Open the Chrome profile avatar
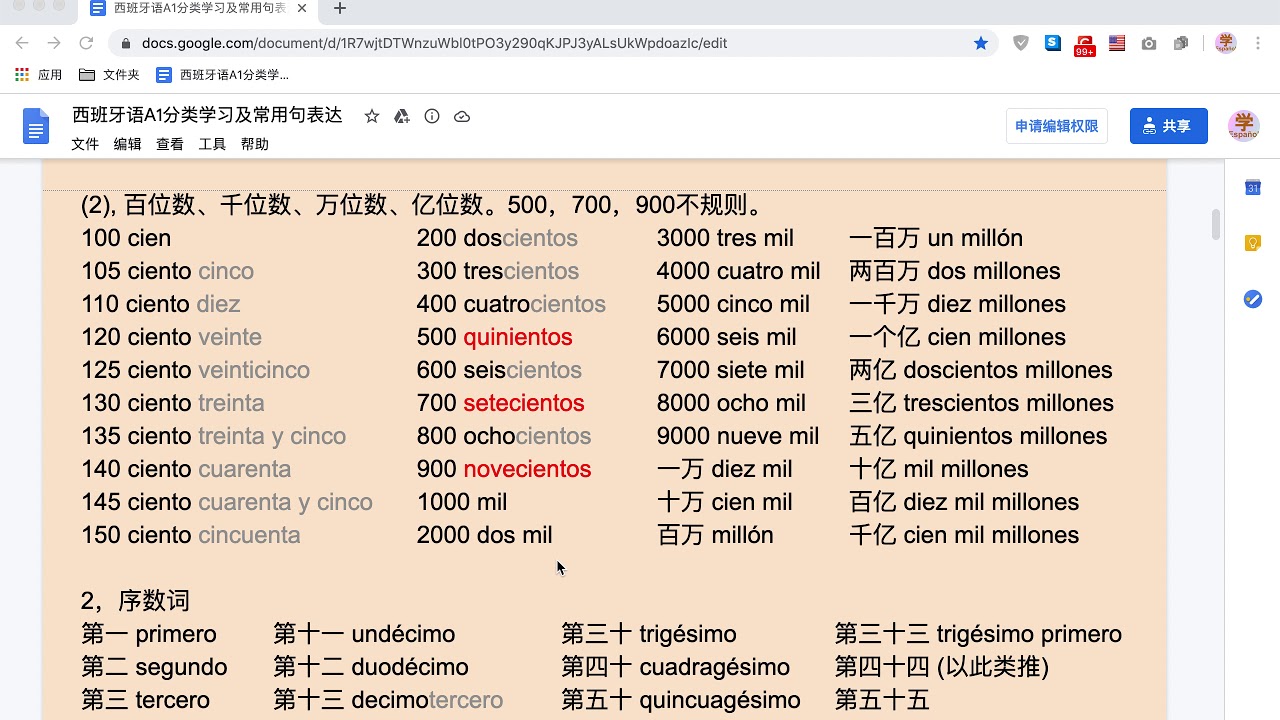The width and height of the screenshot is (1280, 720). 1226,43
